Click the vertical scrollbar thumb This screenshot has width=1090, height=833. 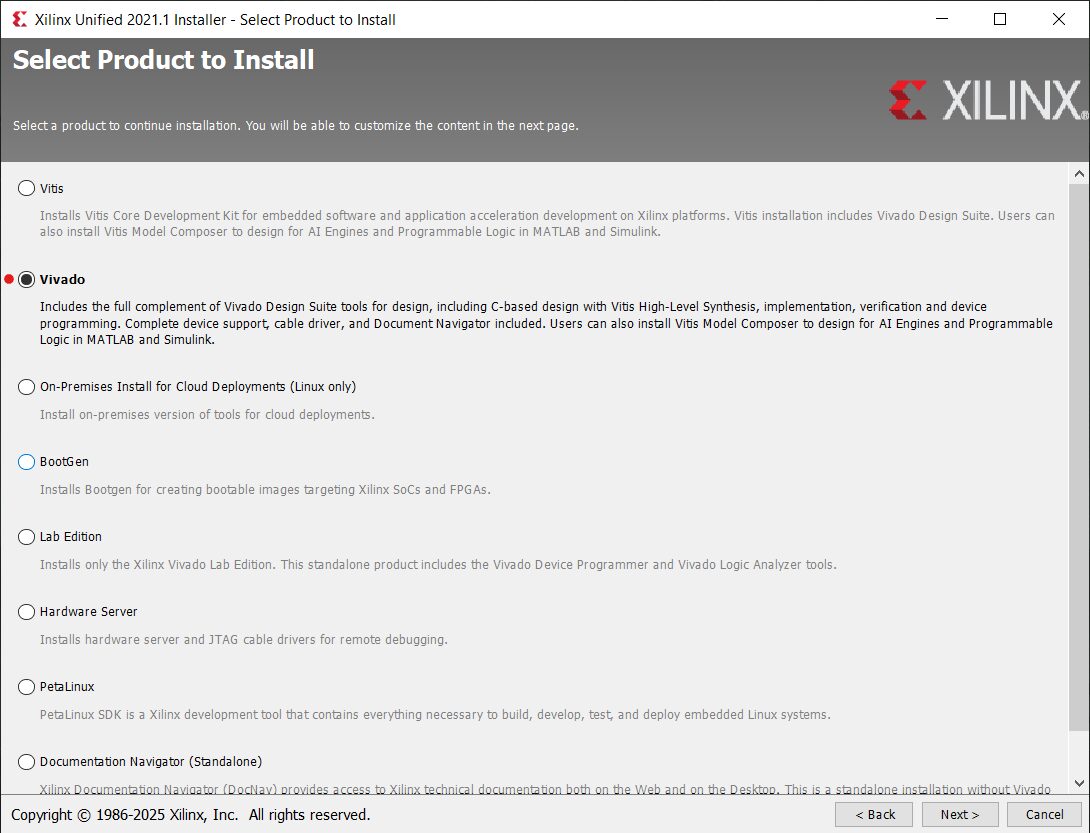(1079, 458)
